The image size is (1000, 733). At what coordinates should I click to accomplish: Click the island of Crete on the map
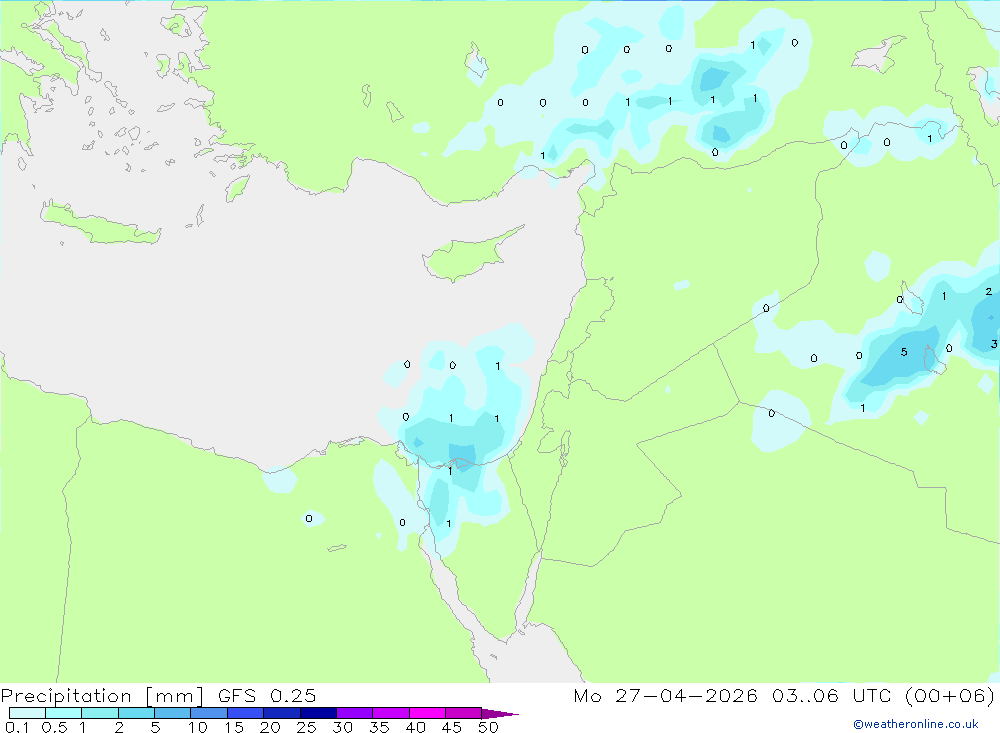[100, 224]
